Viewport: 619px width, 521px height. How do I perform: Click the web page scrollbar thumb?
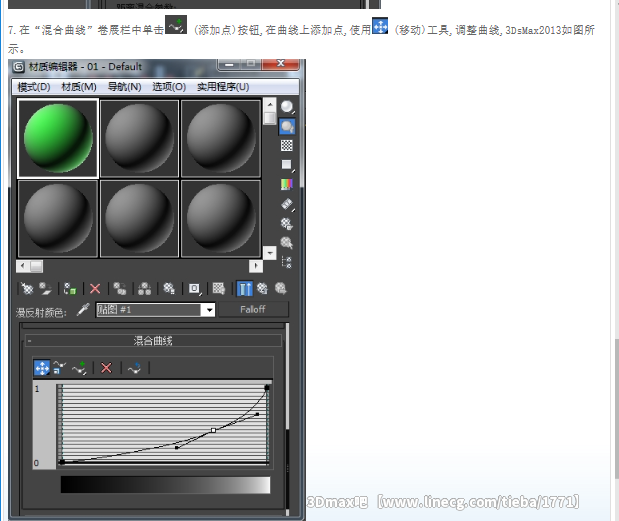tap(616, 409)
